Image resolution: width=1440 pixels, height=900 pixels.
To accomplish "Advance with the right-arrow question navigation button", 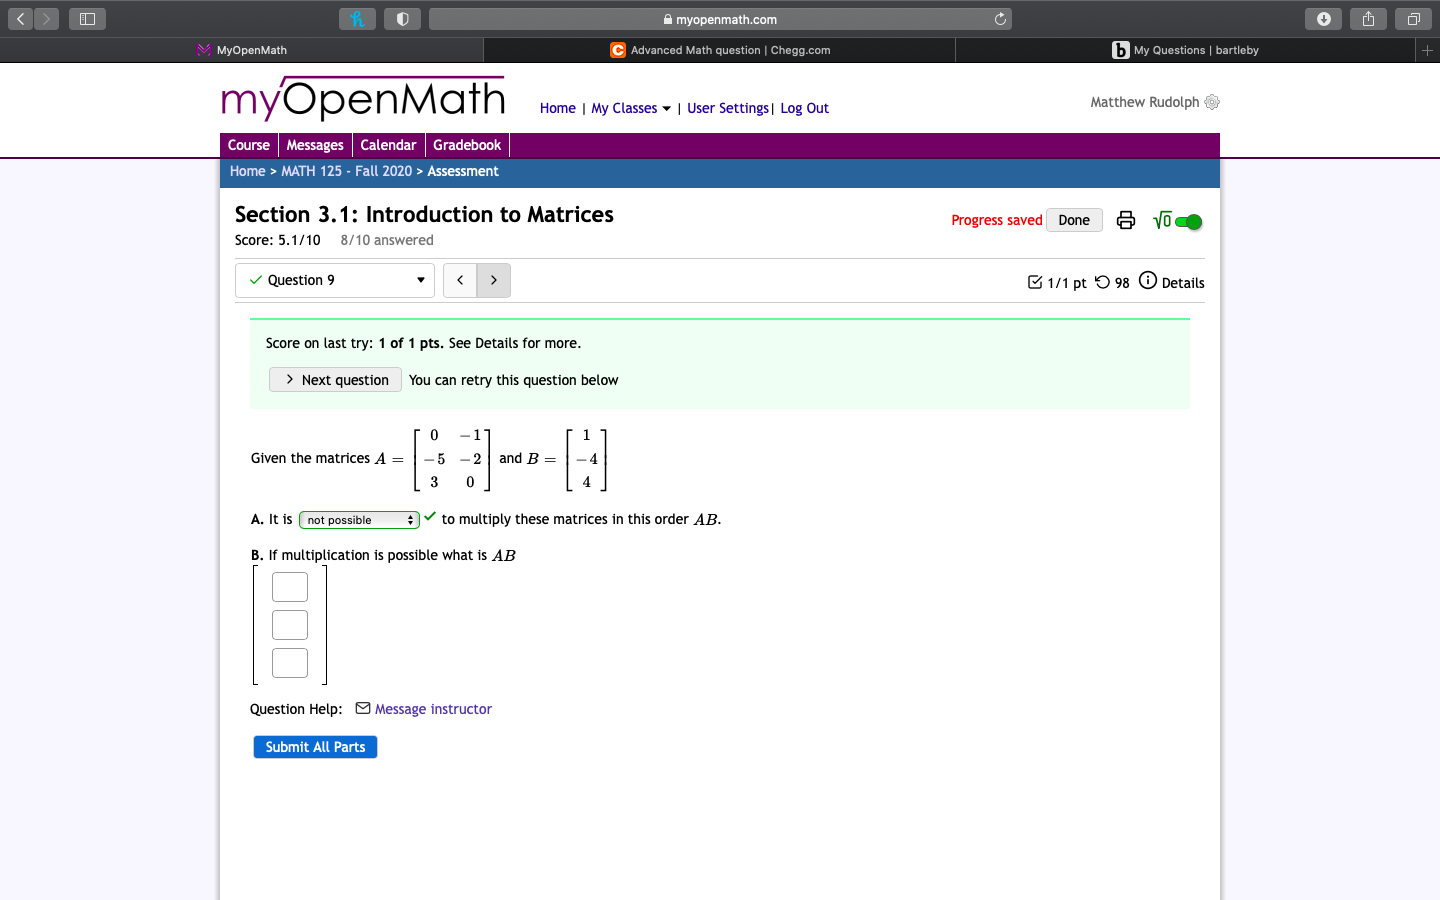I will [493, 280].
